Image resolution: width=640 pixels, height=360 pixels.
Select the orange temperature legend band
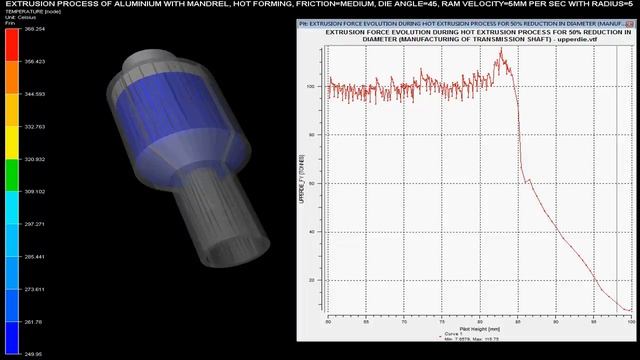tap(12, 78)
